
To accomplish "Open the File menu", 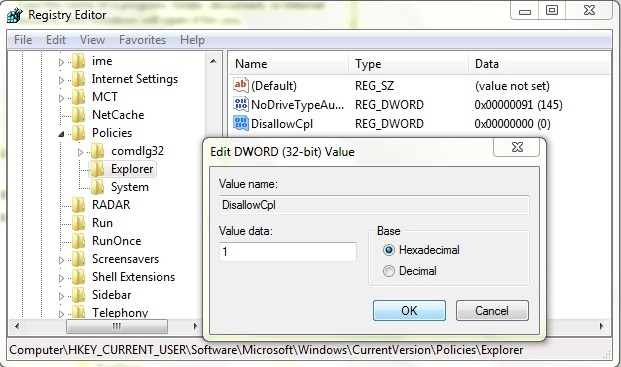I will 23,40.
